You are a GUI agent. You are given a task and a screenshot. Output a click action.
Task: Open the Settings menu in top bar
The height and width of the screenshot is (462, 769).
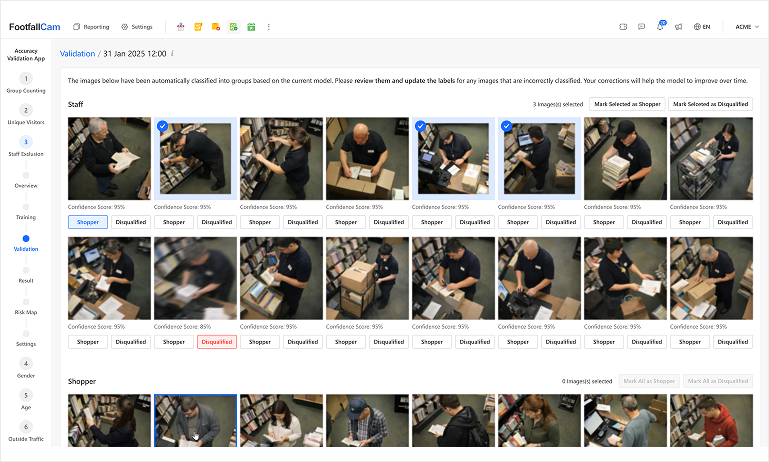[137, 27]
